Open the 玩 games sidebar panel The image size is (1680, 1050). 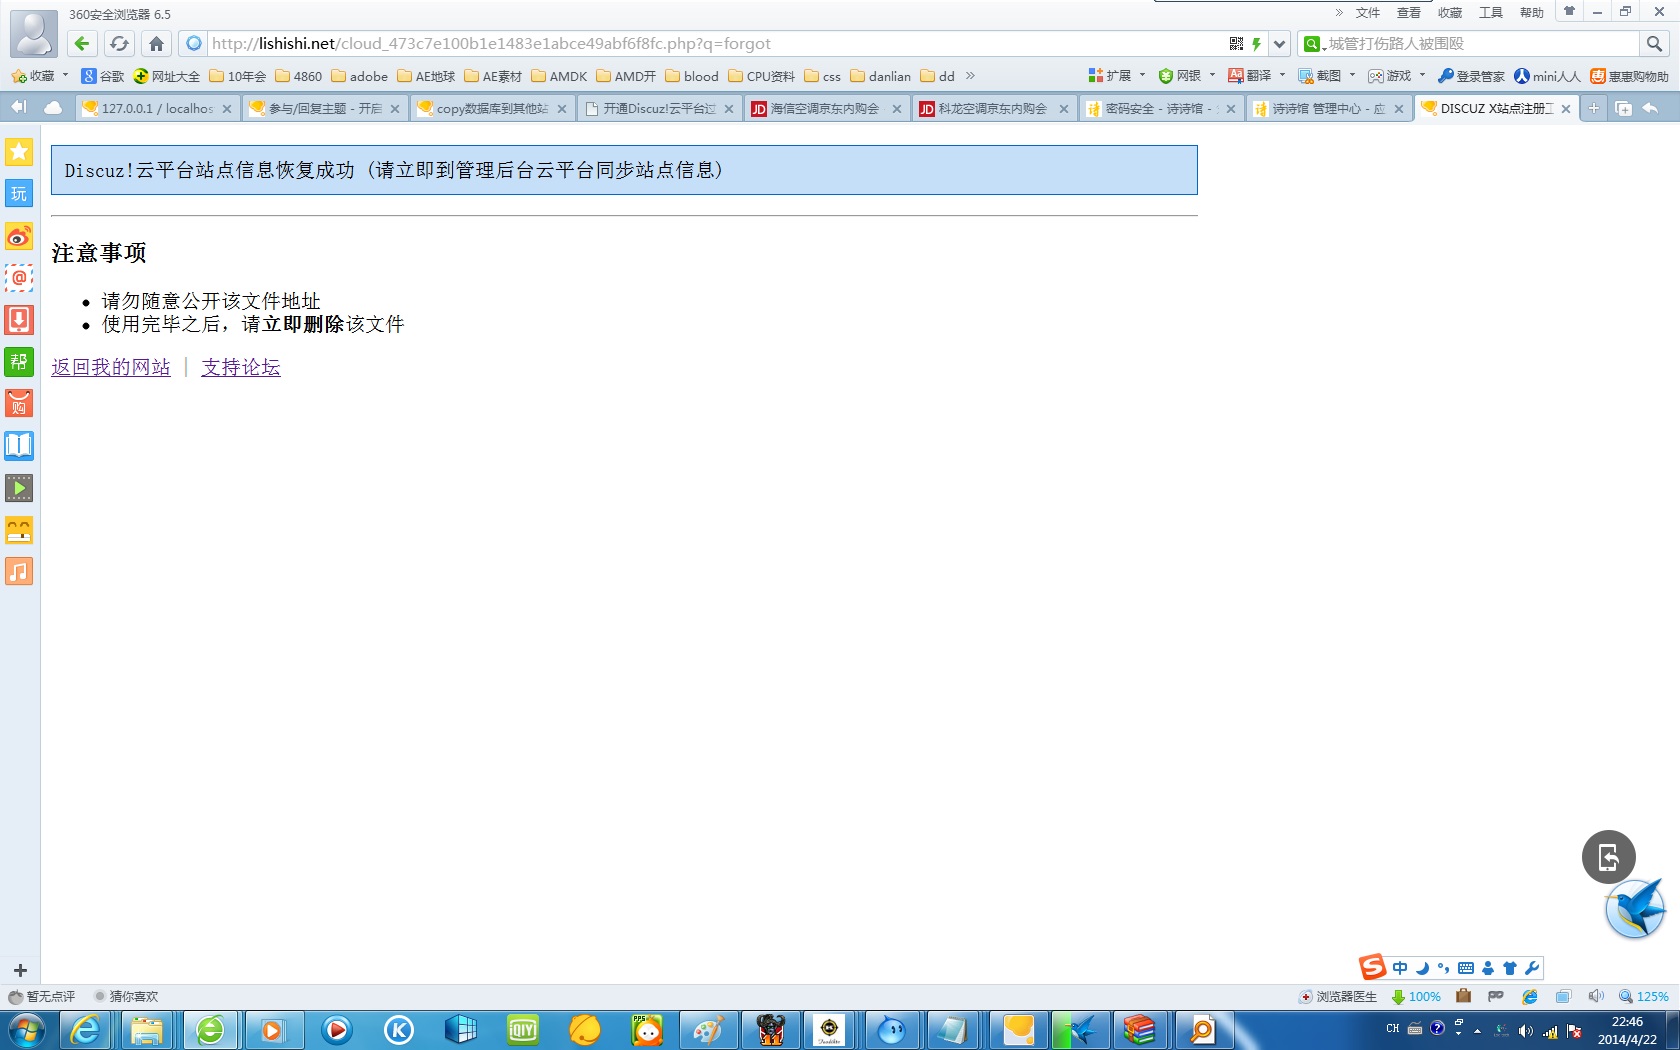(x=19, y=194)
